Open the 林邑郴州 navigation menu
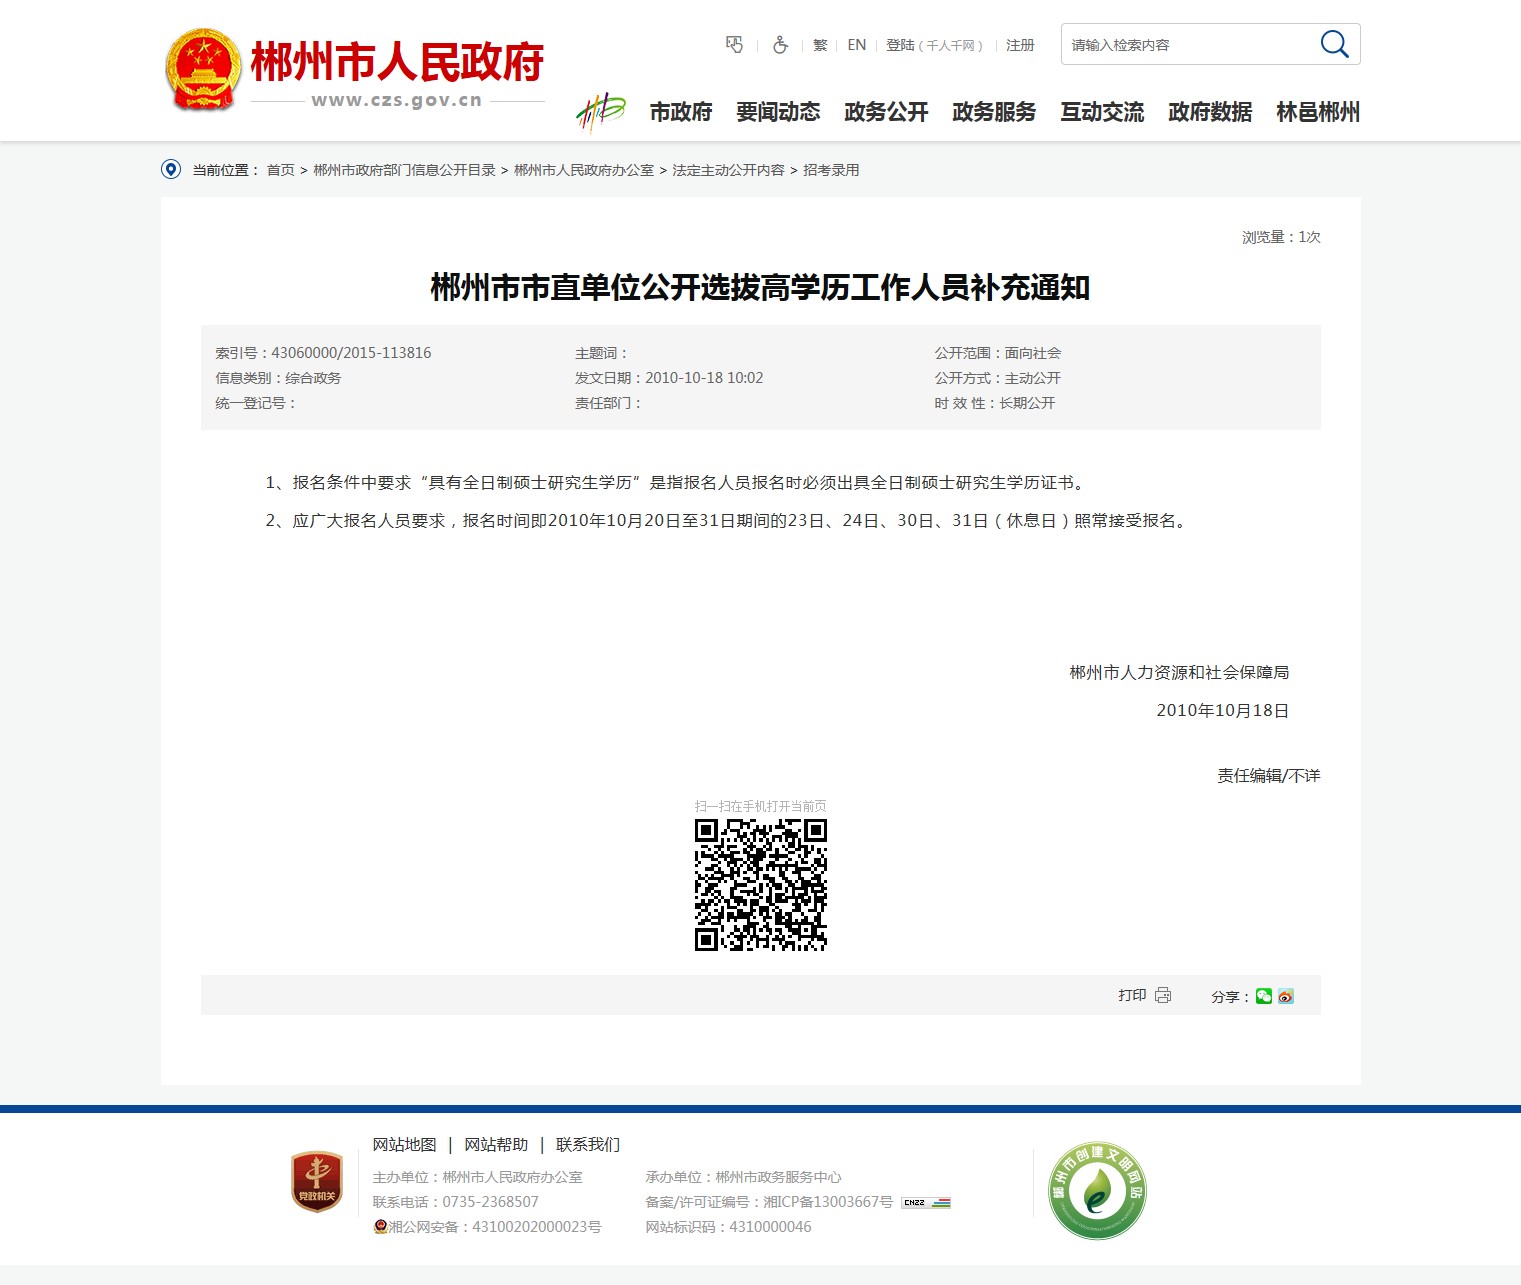The width and height of the screenshot is (1521, 1285). (1318, 112)
